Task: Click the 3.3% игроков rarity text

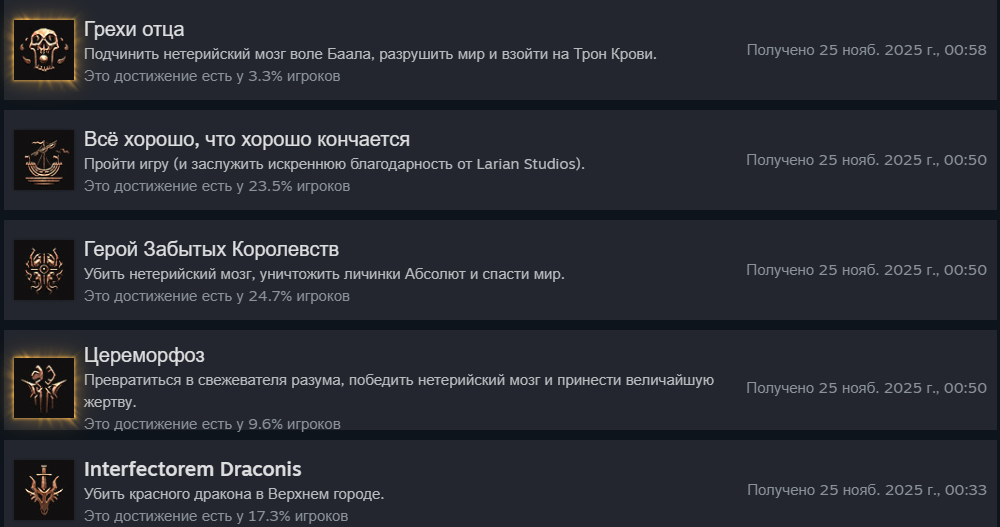Action: (211, 76)
